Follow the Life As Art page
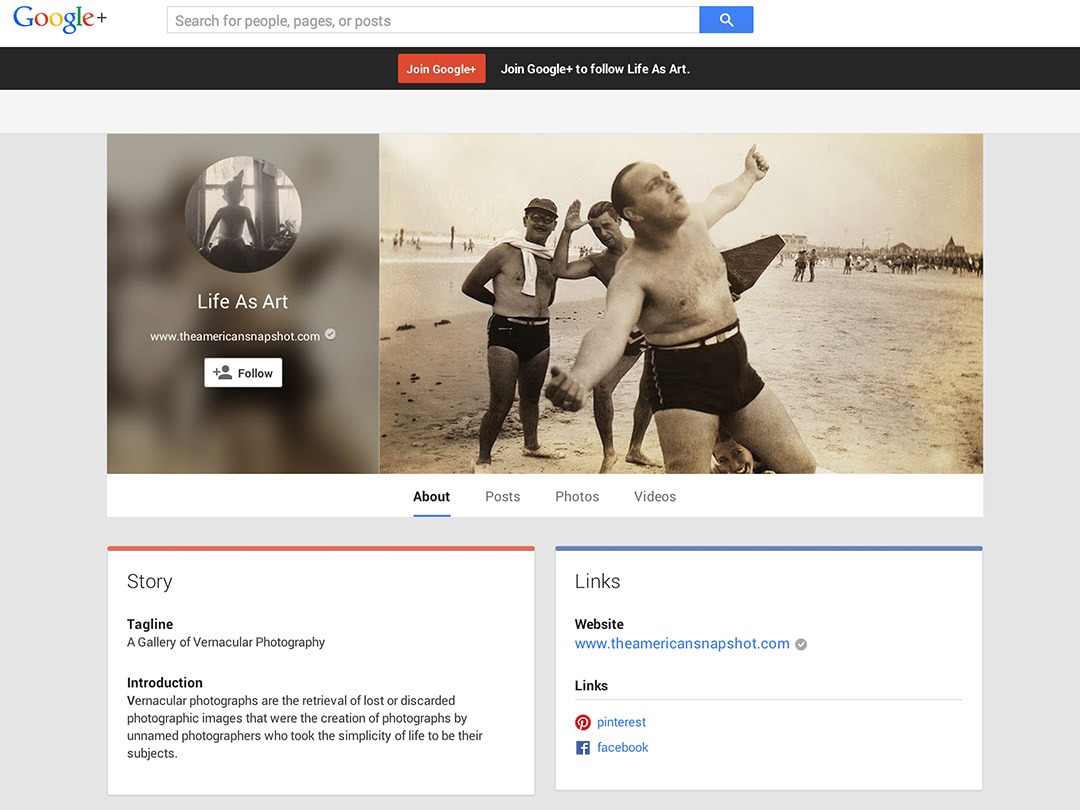This screenshot has width=1080, height=810. click(243, 373)
